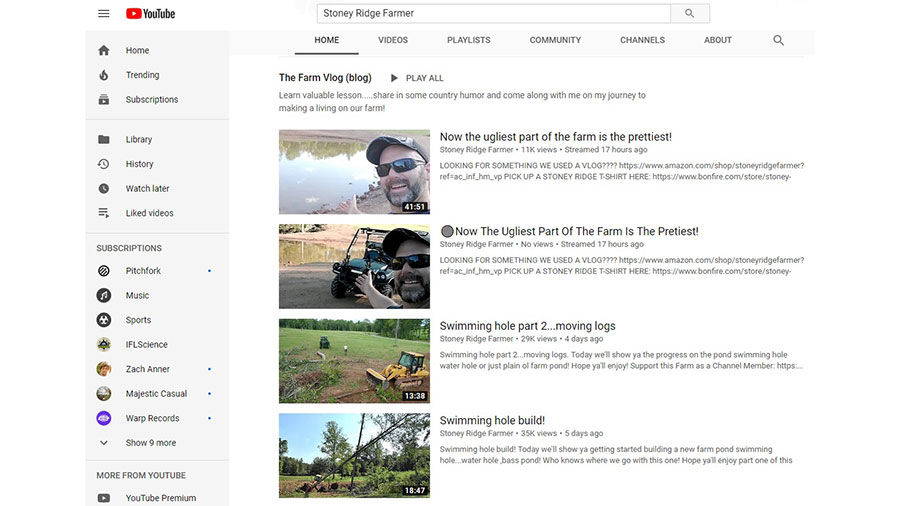The image size is (900, 506).
Task: Open the PLAYLISTS tab
Action: click(x=469, y=40)
